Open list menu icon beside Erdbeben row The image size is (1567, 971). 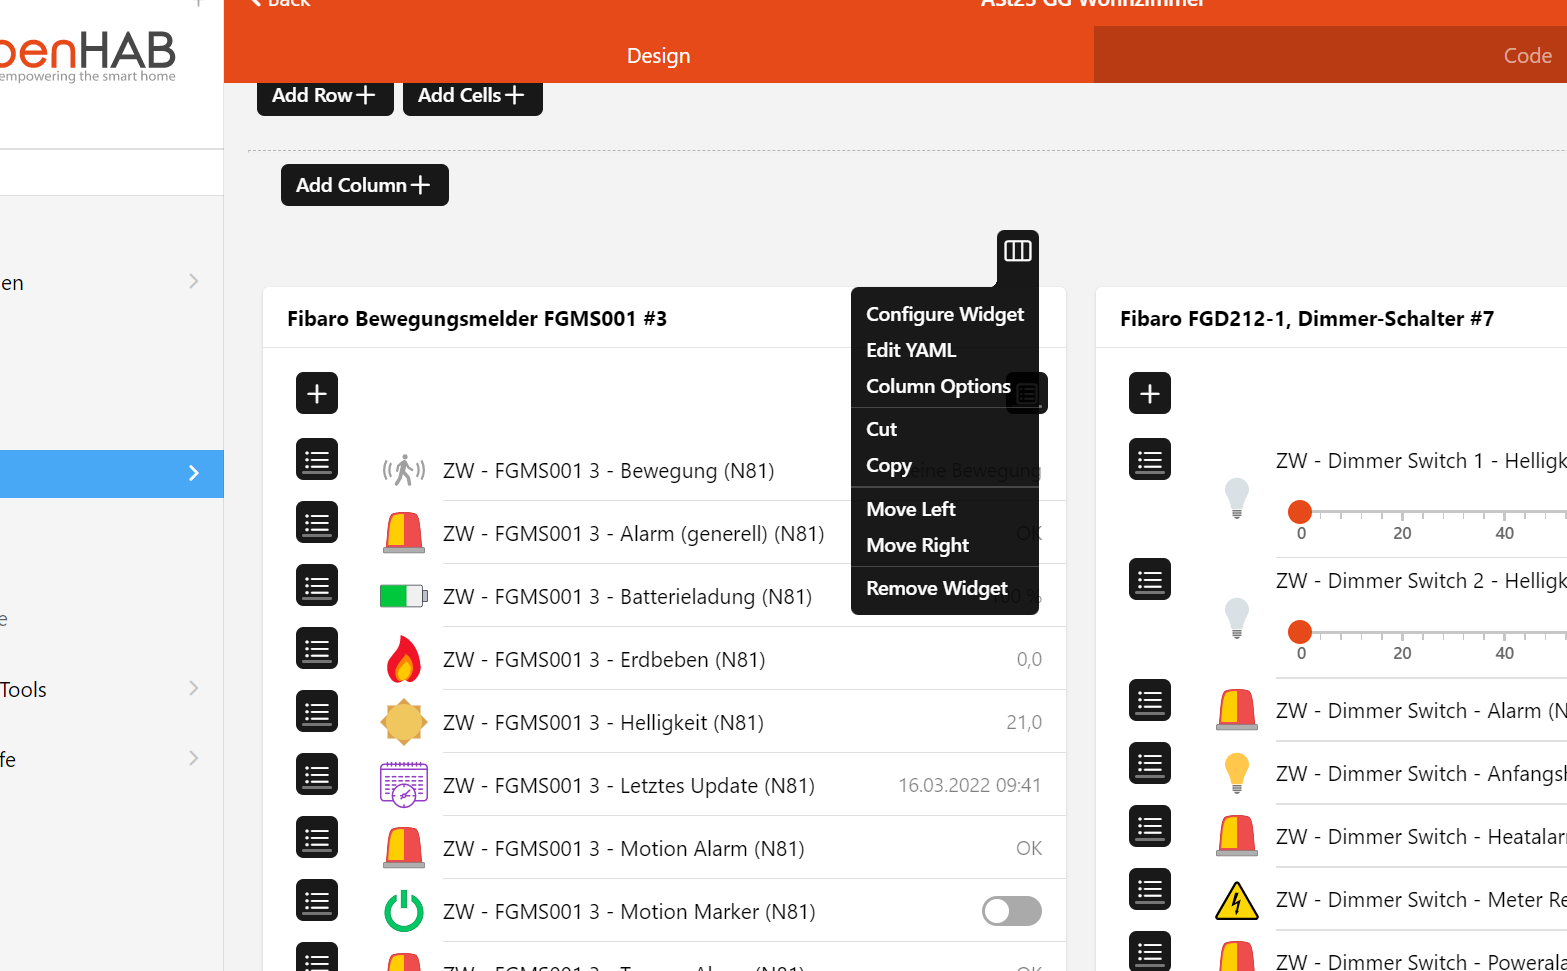click(x=317, y=649)
